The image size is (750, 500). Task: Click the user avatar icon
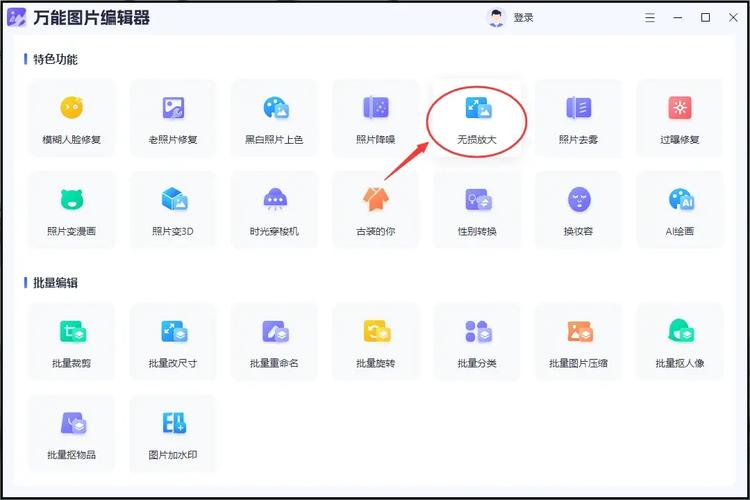point(496,18)
